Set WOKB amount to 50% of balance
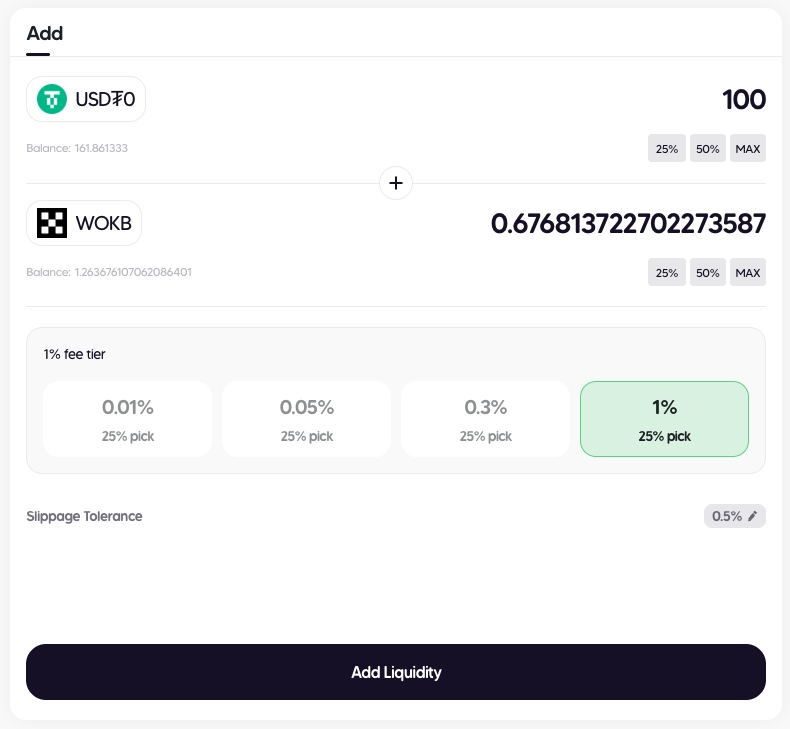Screen dimensions: 790x729 point(708,273)
